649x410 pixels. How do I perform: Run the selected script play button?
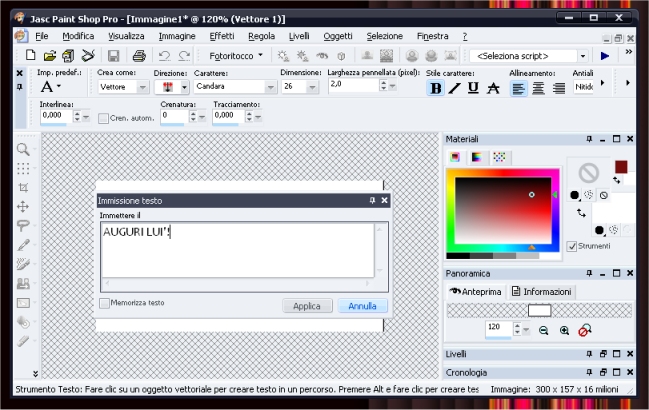pos(605,56)
